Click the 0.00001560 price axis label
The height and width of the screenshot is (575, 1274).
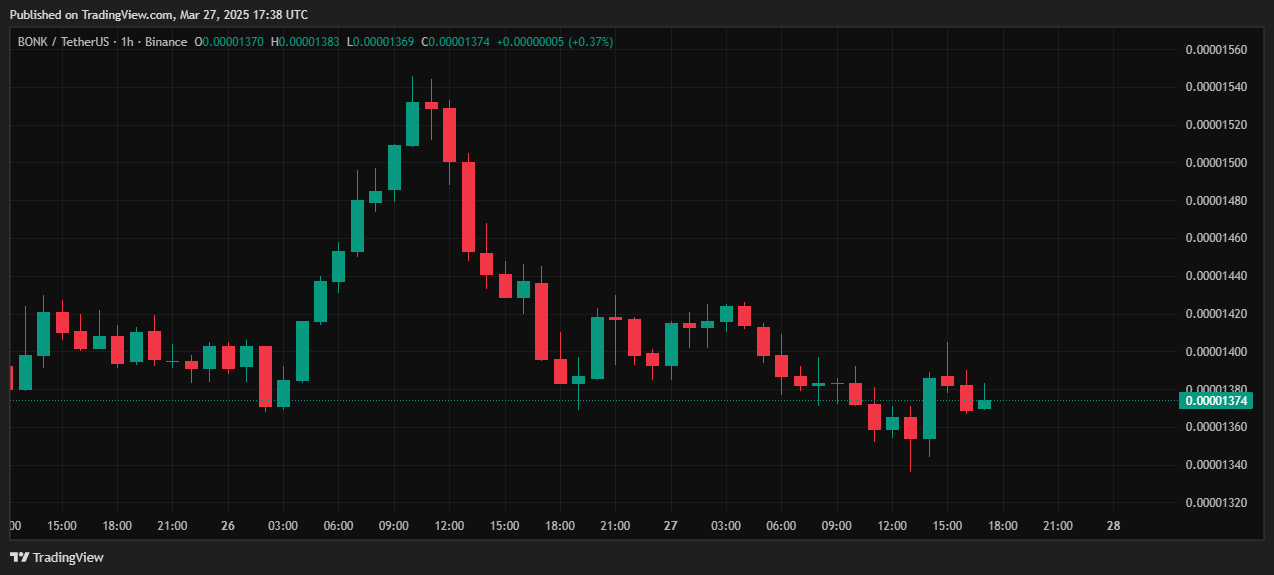pyautogui.click(x=1215, y=49)
